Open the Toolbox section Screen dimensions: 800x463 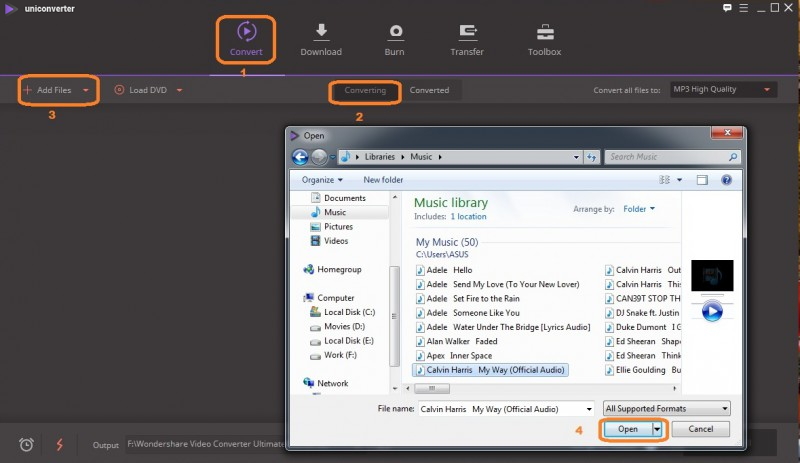[x=544, y=40]
